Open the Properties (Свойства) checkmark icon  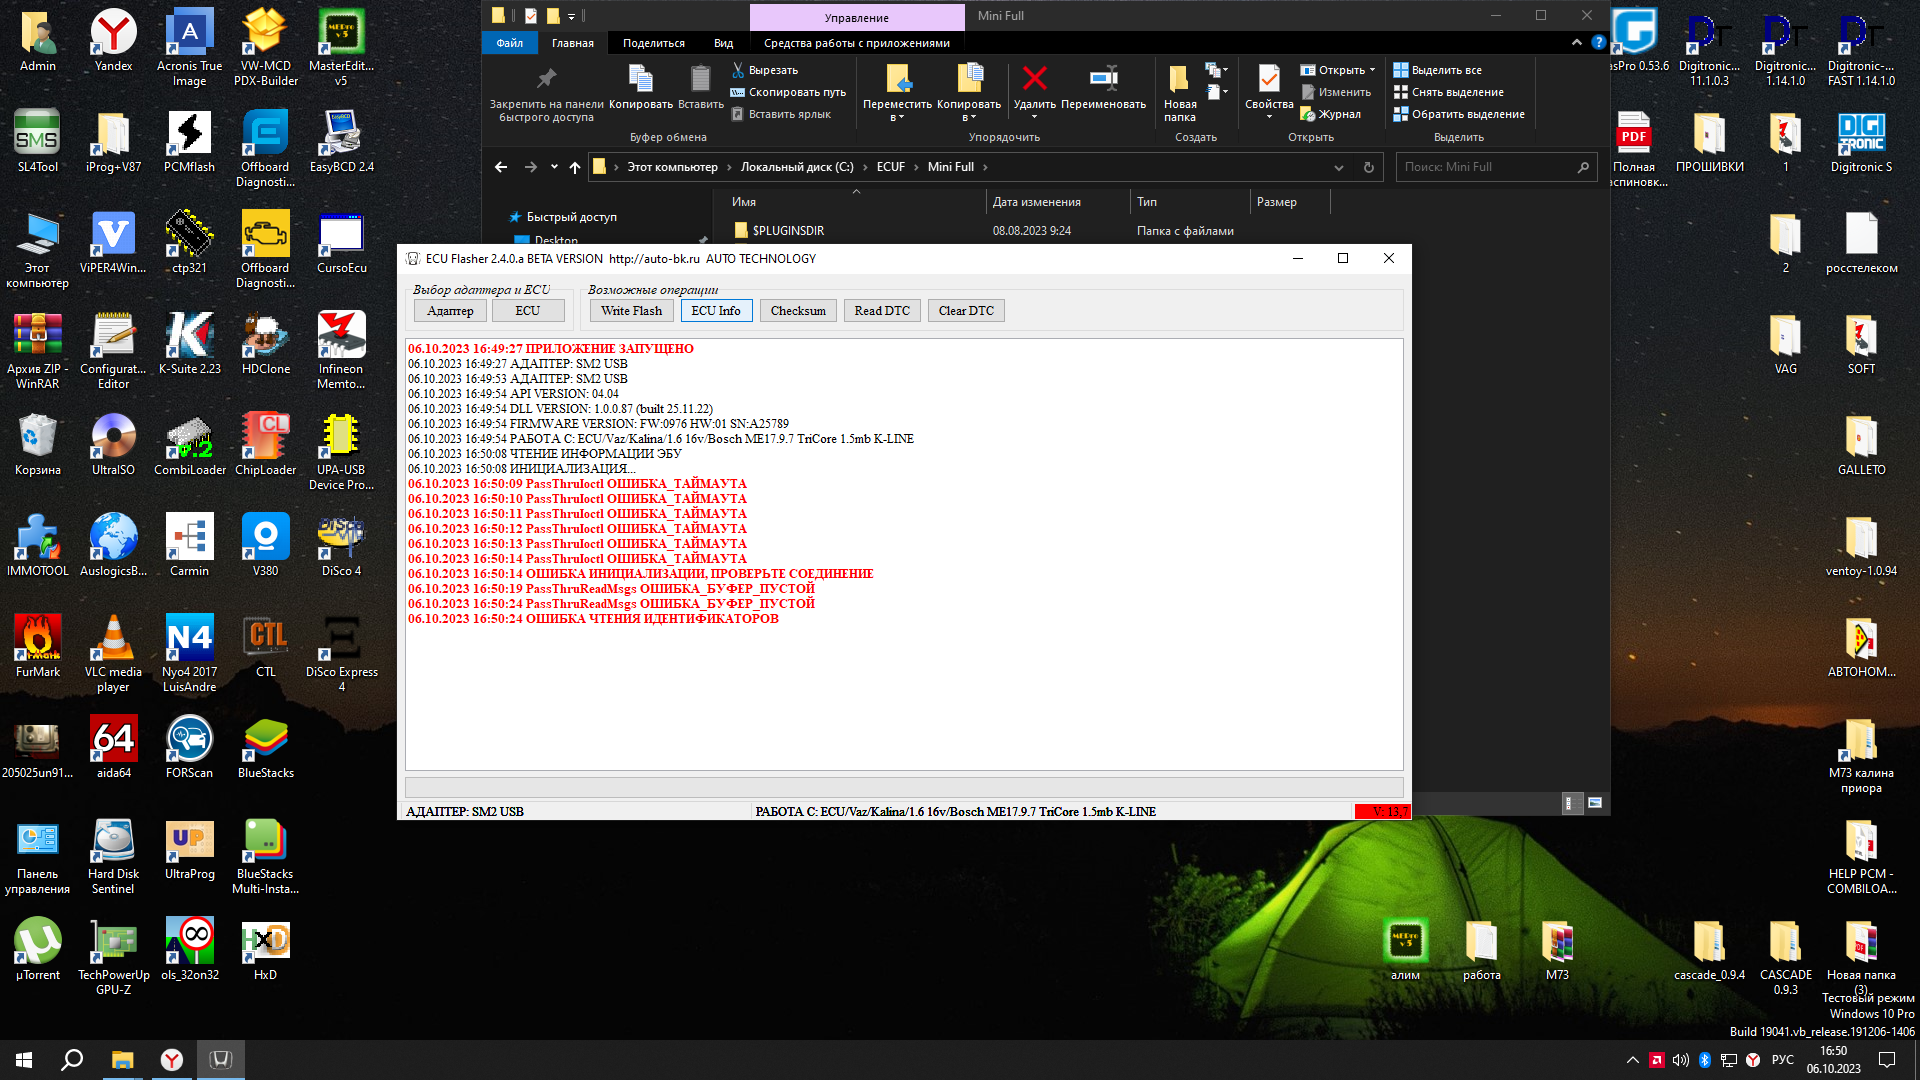[x=1268, y=79]
